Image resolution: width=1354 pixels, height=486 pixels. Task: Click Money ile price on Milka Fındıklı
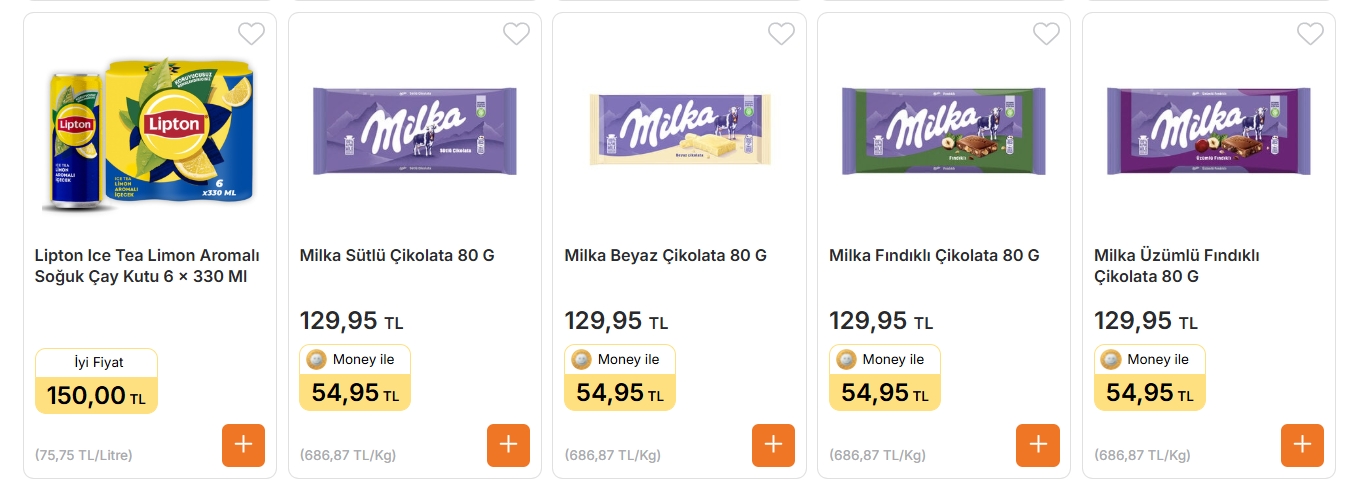[x=884, y=378]
